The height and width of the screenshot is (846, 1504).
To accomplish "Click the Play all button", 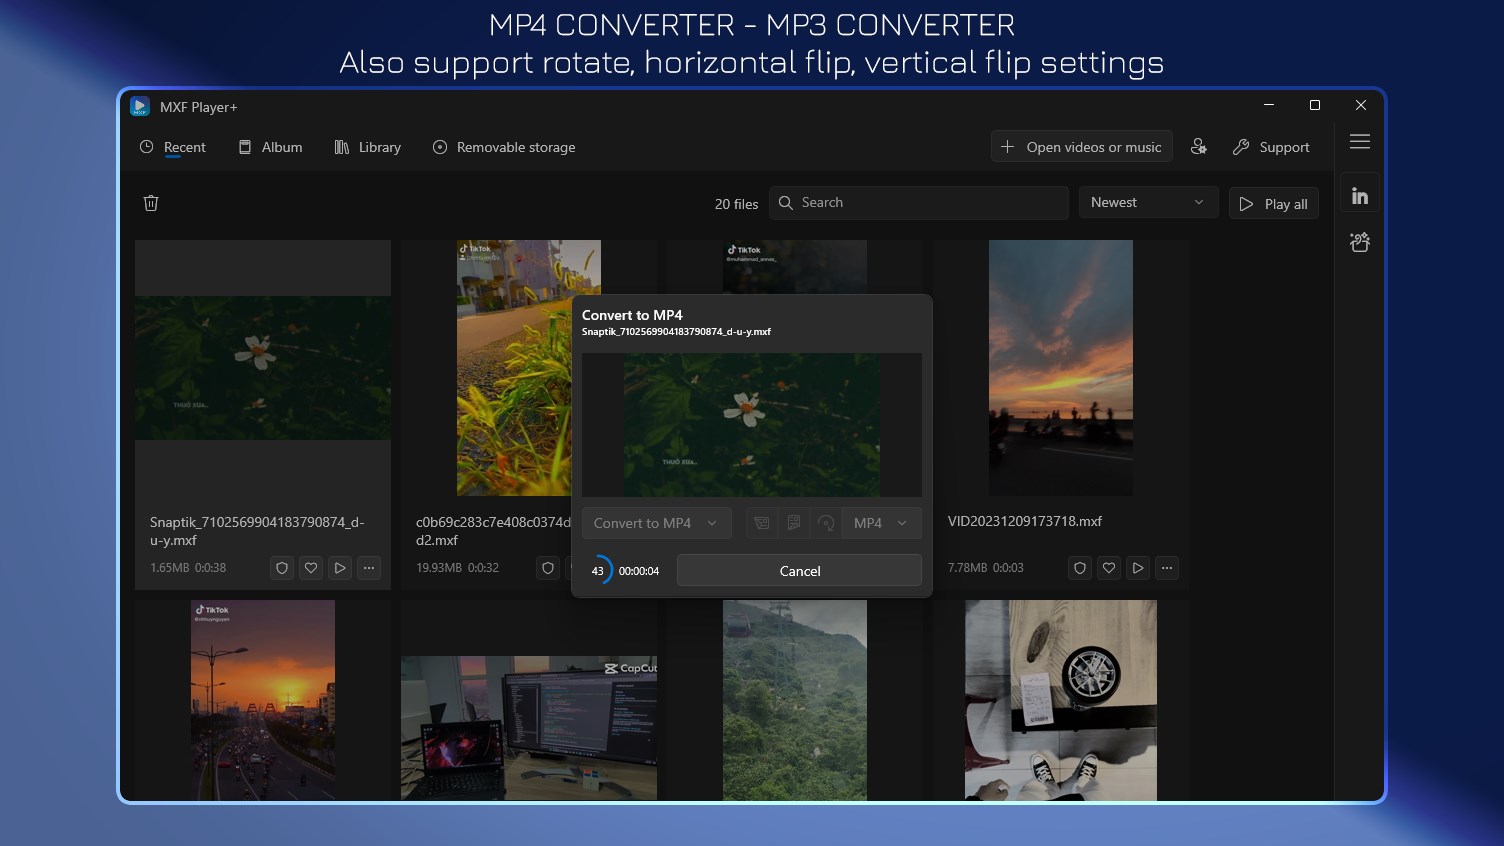I will [x=1273, y=203].
